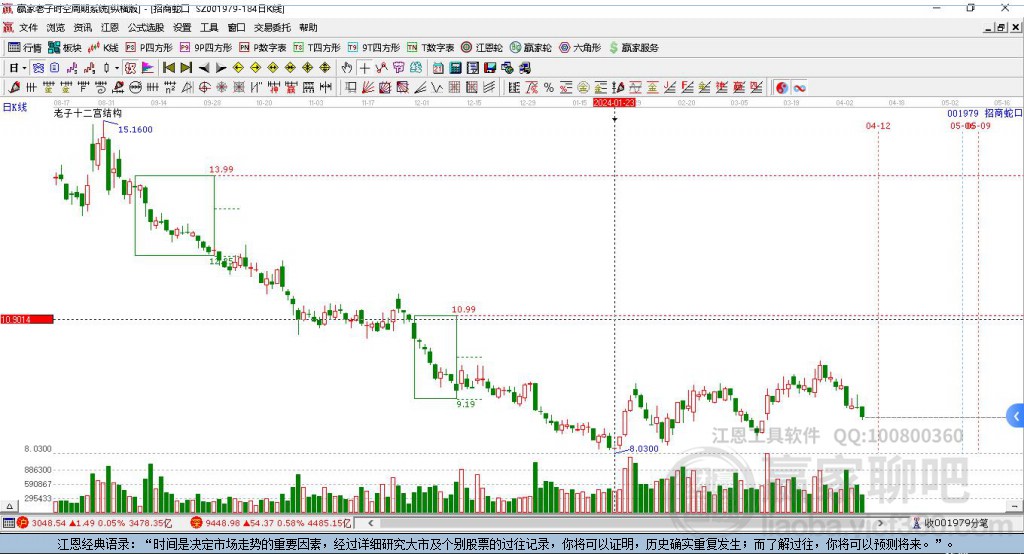1024x554 pixels.
Task: Expand the 日 period dropdown arrow
Action: (x=24, y=68)
